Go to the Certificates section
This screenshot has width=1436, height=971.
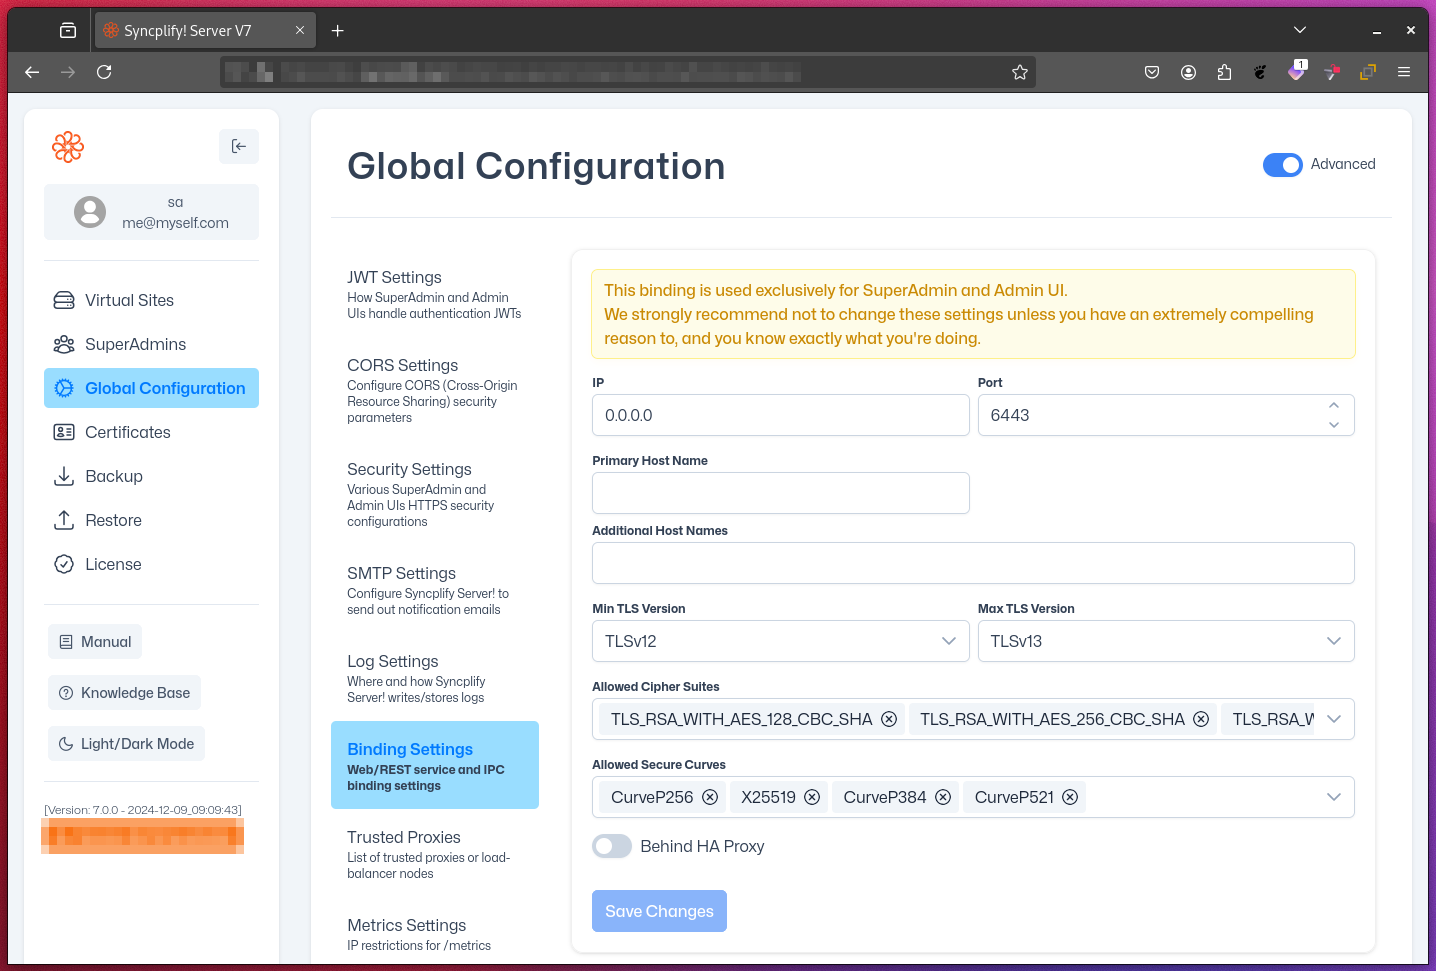[x=127, y=432]
